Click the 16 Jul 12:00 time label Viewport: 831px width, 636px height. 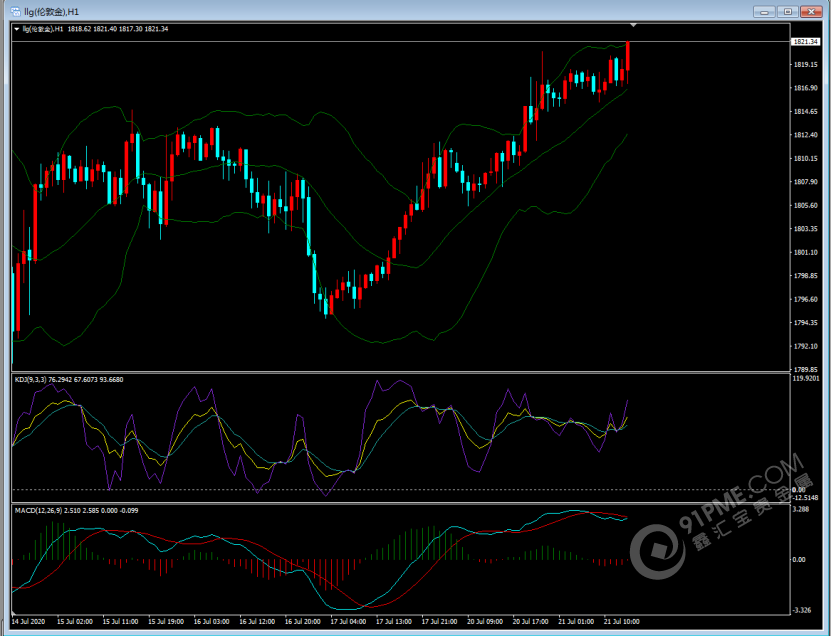(257, 621)
